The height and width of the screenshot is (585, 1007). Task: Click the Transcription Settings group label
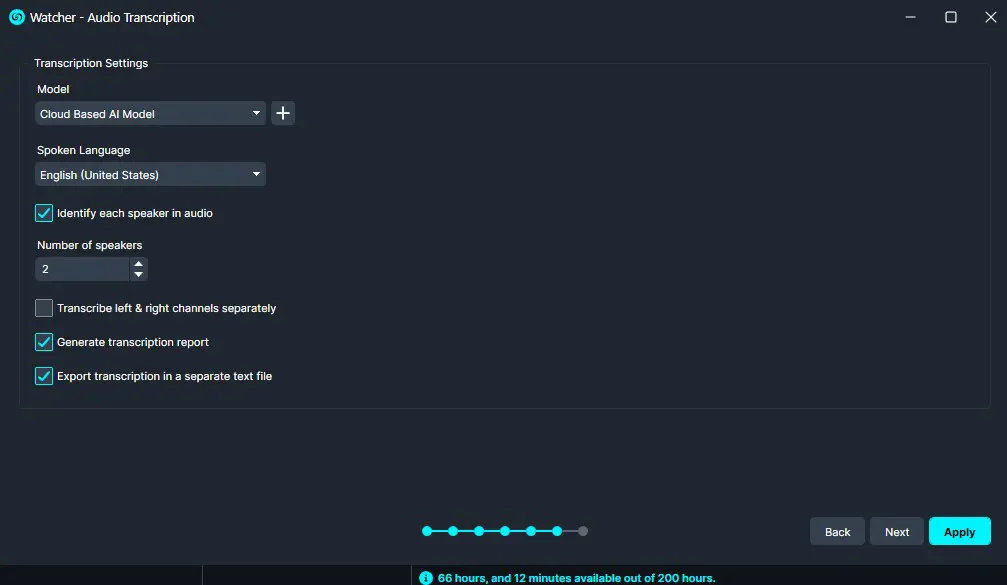tap(91, 63)
